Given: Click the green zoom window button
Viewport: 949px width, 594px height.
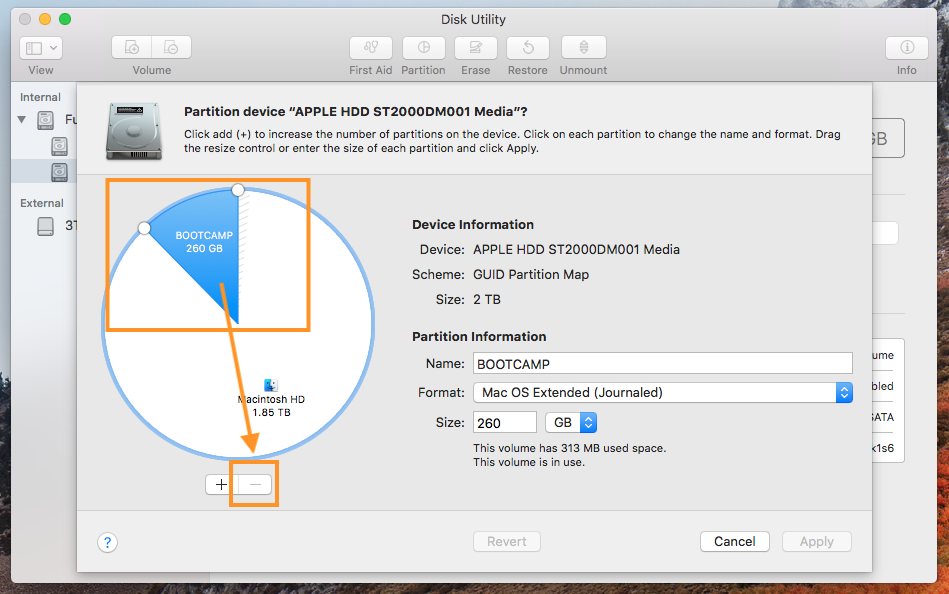Looking at the screenshot, I should pos(65,19).
